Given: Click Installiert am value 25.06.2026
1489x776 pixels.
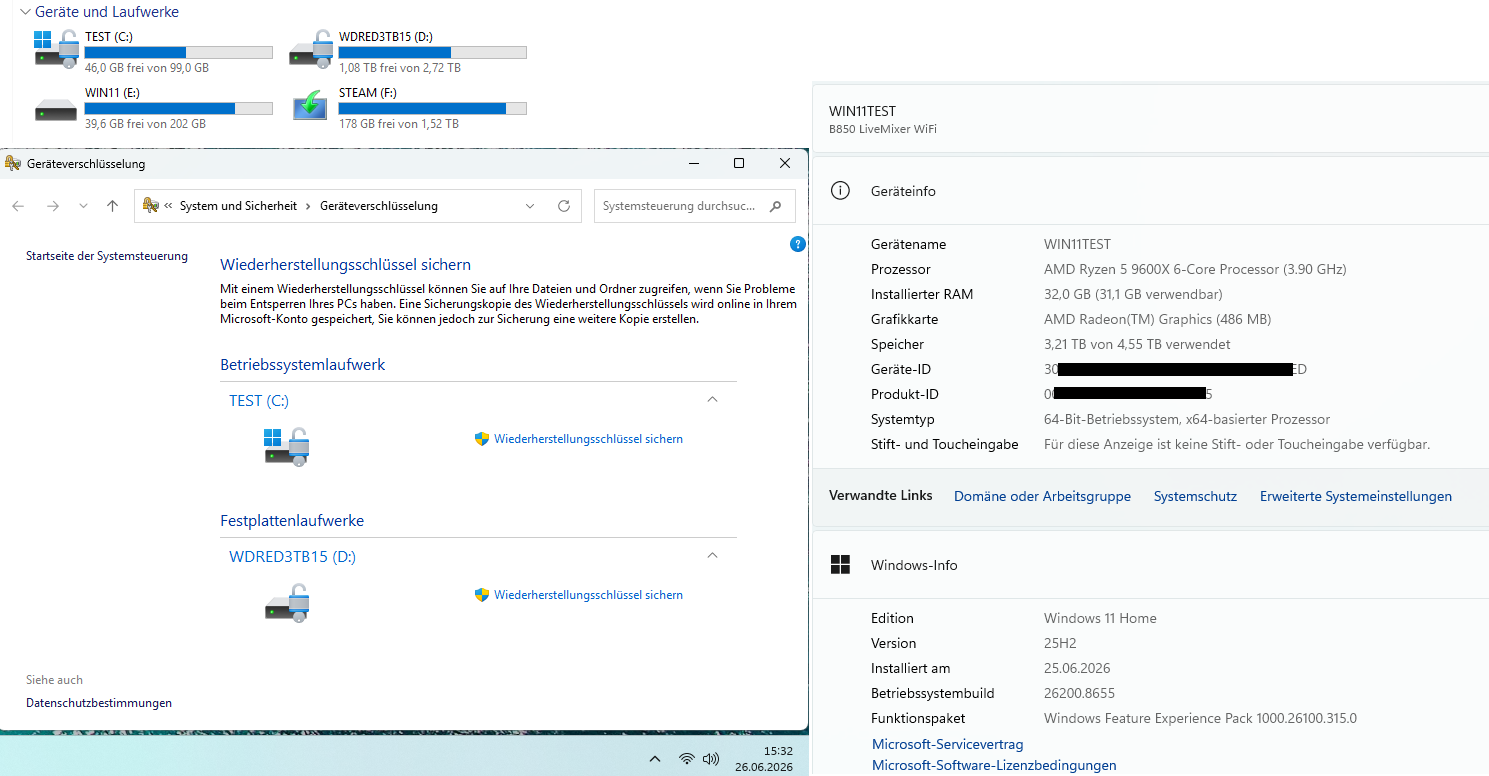Looking at the screenshot, I should (x=1077, y=668).
